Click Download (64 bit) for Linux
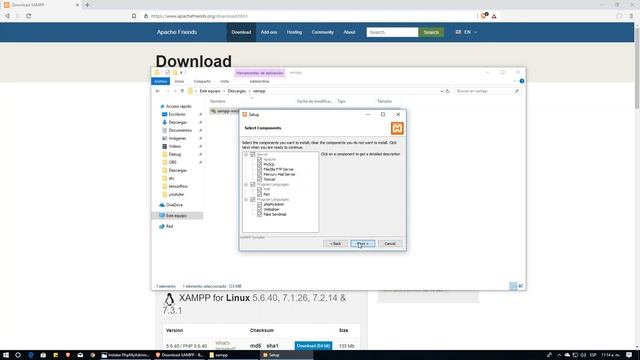Viewport: 640px width, 360px height. coord(313,346)
